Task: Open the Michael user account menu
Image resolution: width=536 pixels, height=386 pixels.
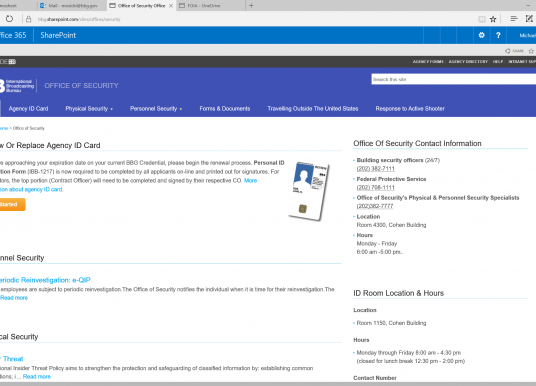Action: (x=527, y=35)
